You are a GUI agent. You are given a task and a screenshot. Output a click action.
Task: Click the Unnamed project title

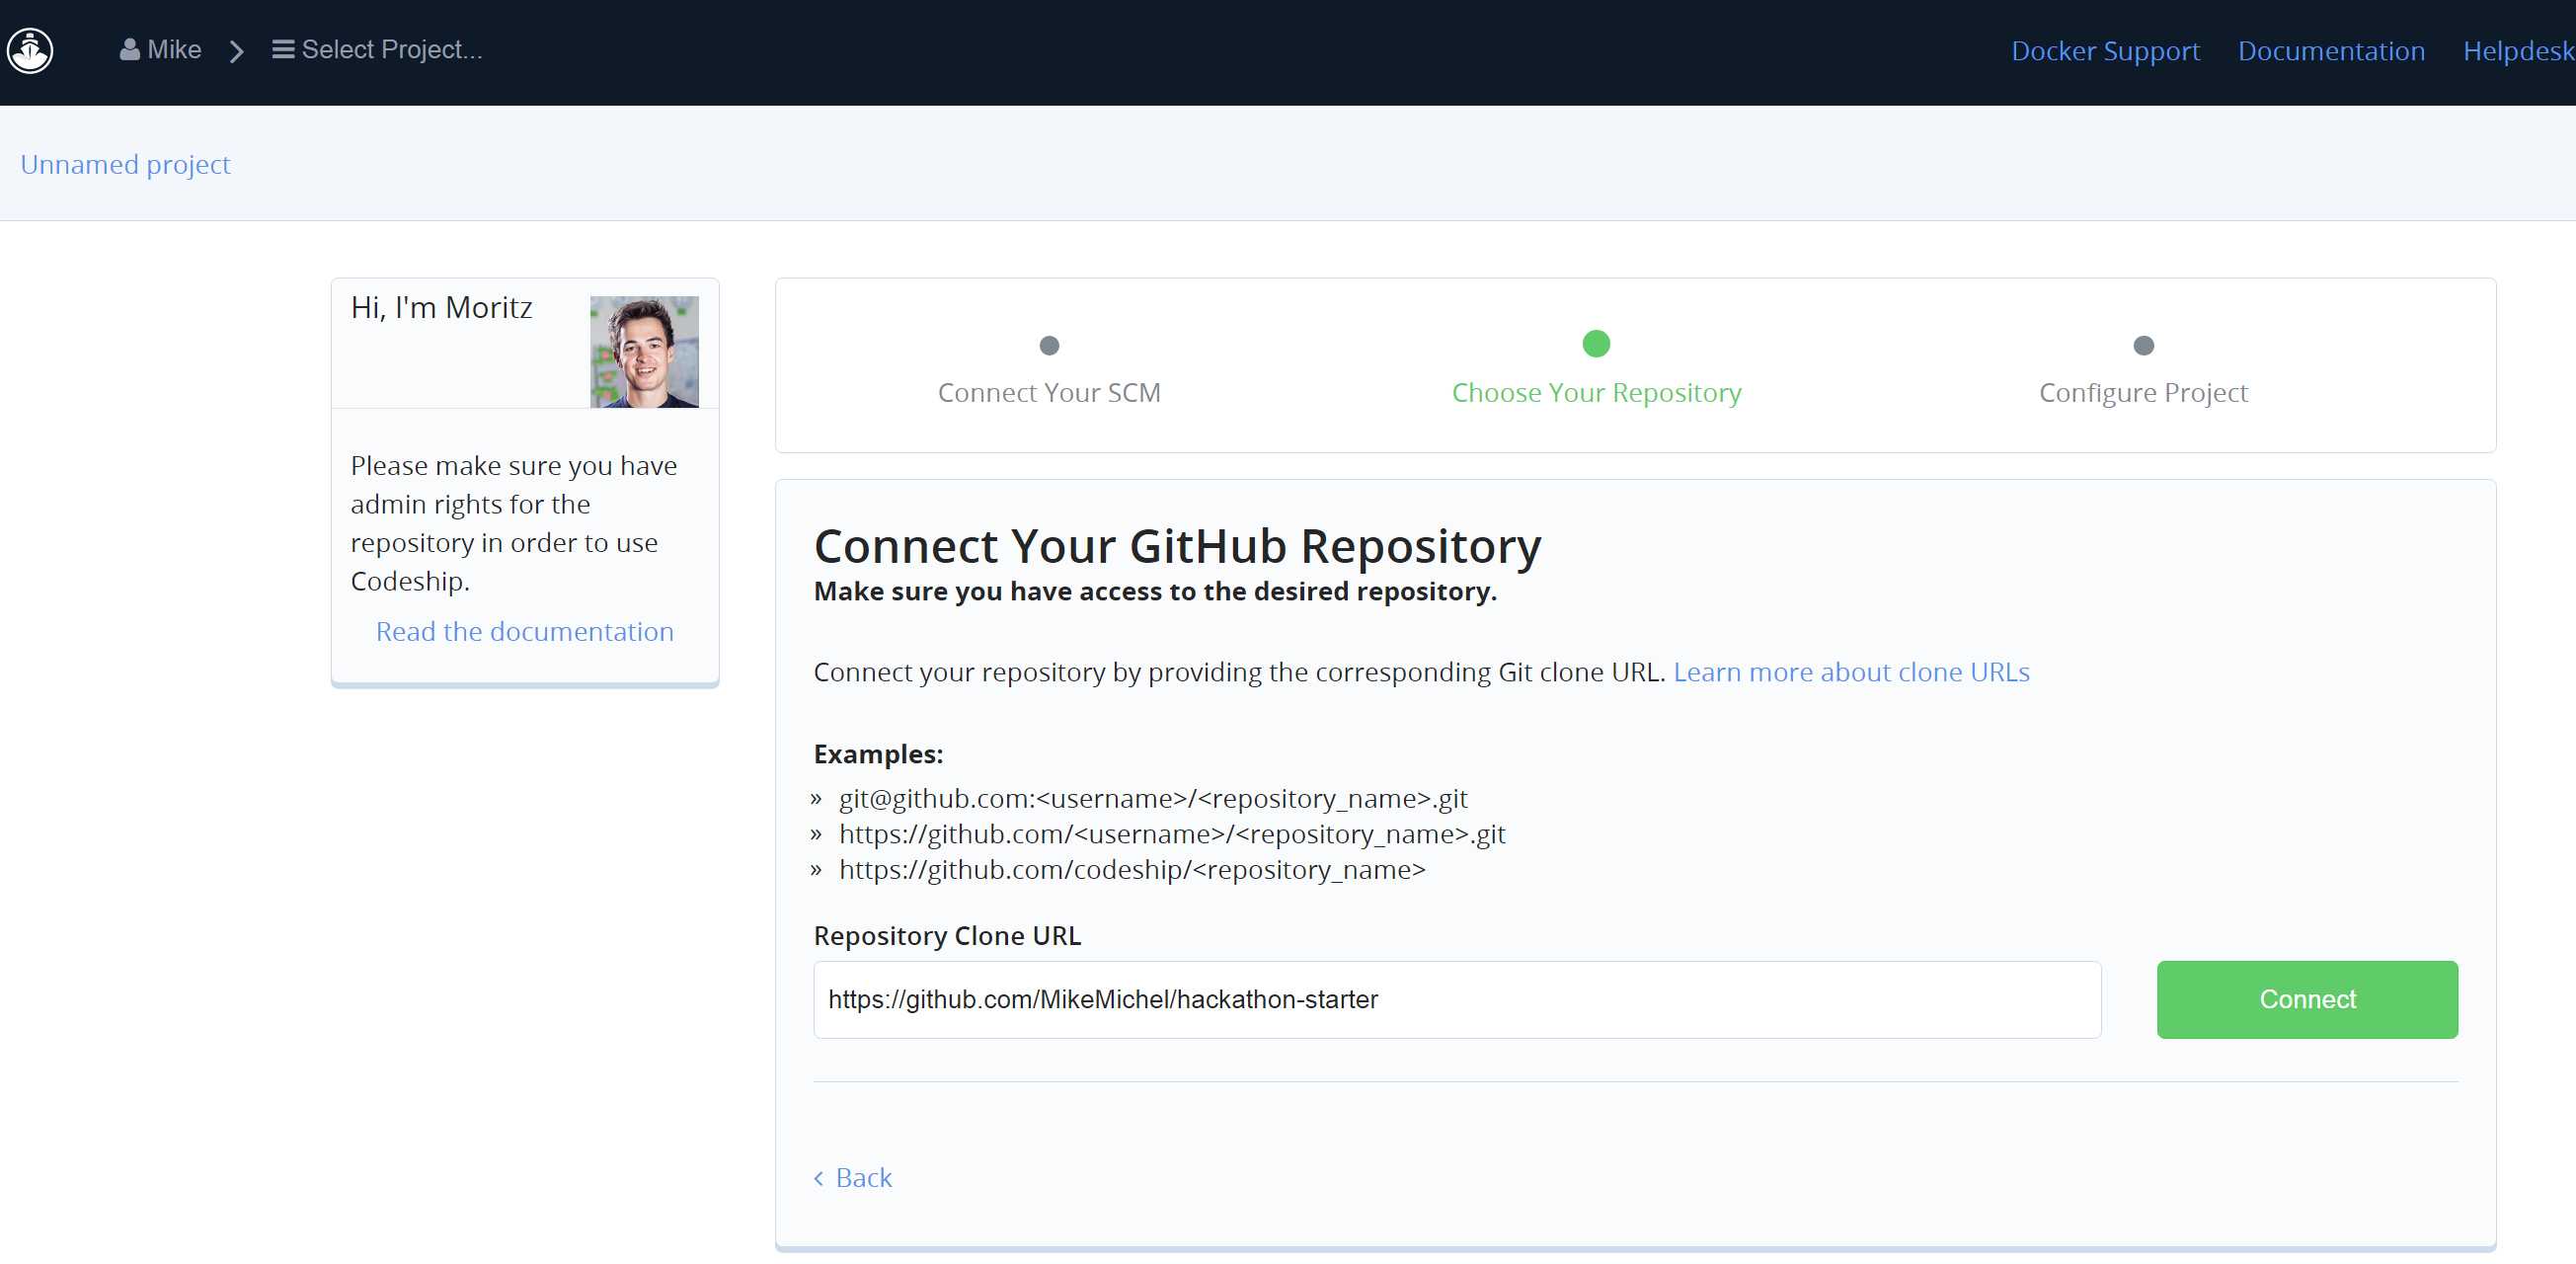pyautogui.click(x=125, y=164)
